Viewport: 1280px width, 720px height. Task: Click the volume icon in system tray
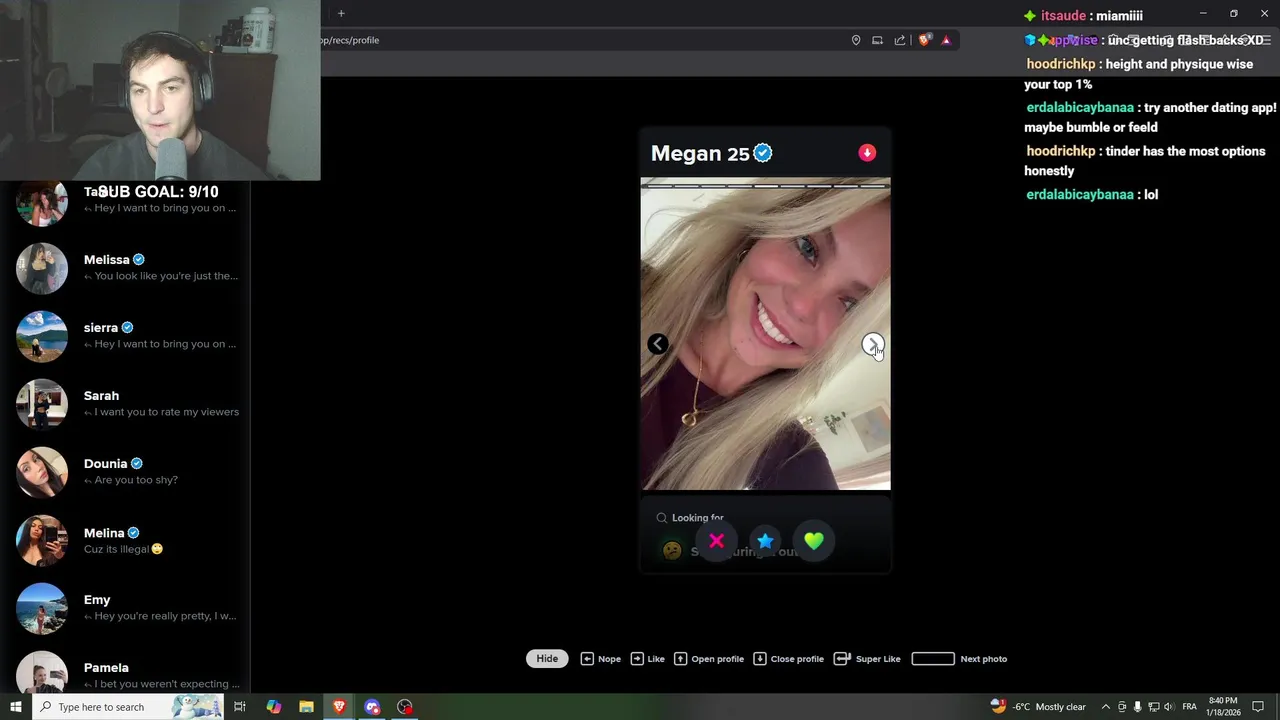(1168, 707)
